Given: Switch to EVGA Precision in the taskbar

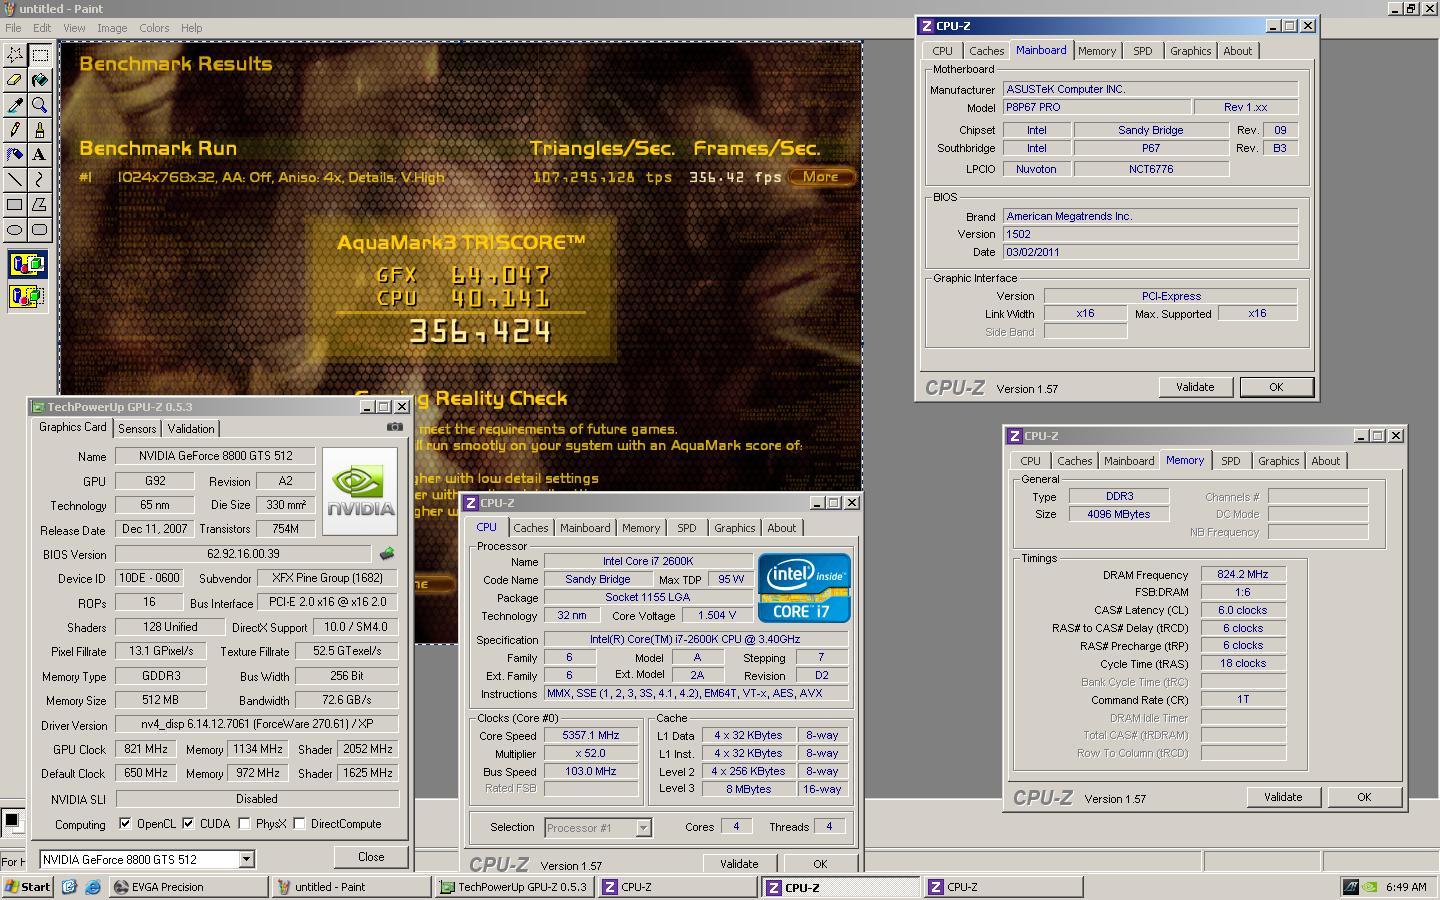Looking at the screenshot, I should 188,887.
